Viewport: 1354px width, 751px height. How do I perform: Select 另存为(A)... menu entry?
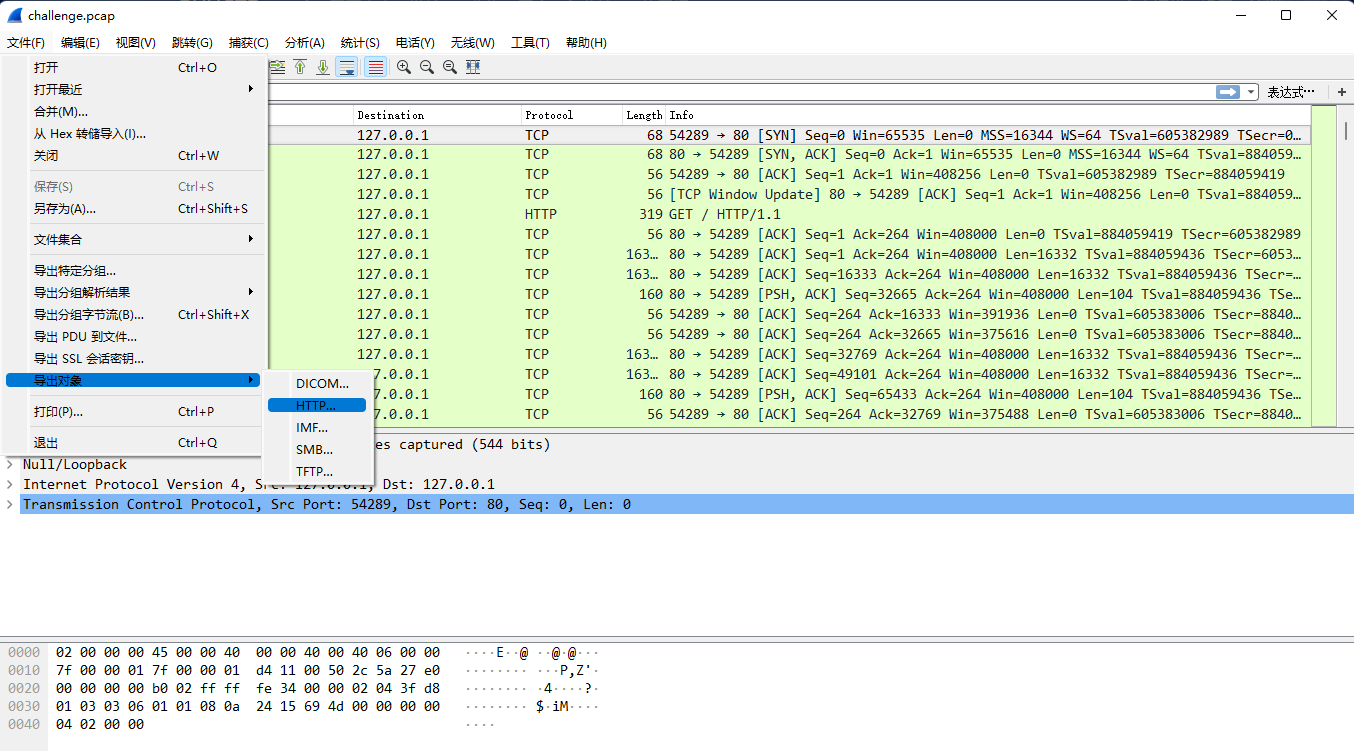[133, 208]
